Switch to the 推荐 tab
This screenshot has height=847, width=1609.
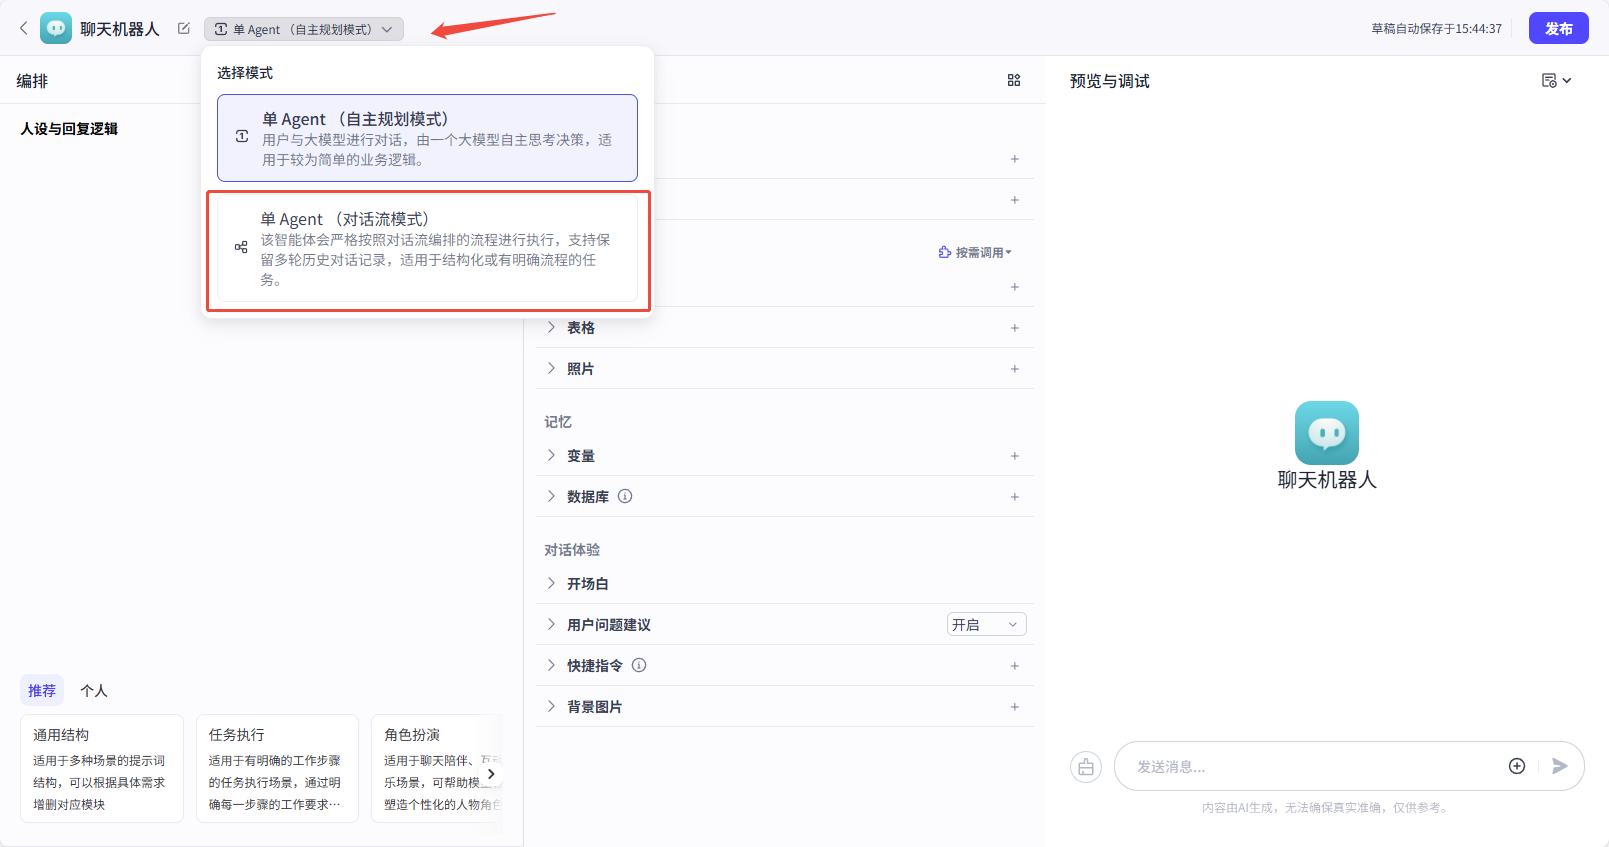click(x=42, y=691)
